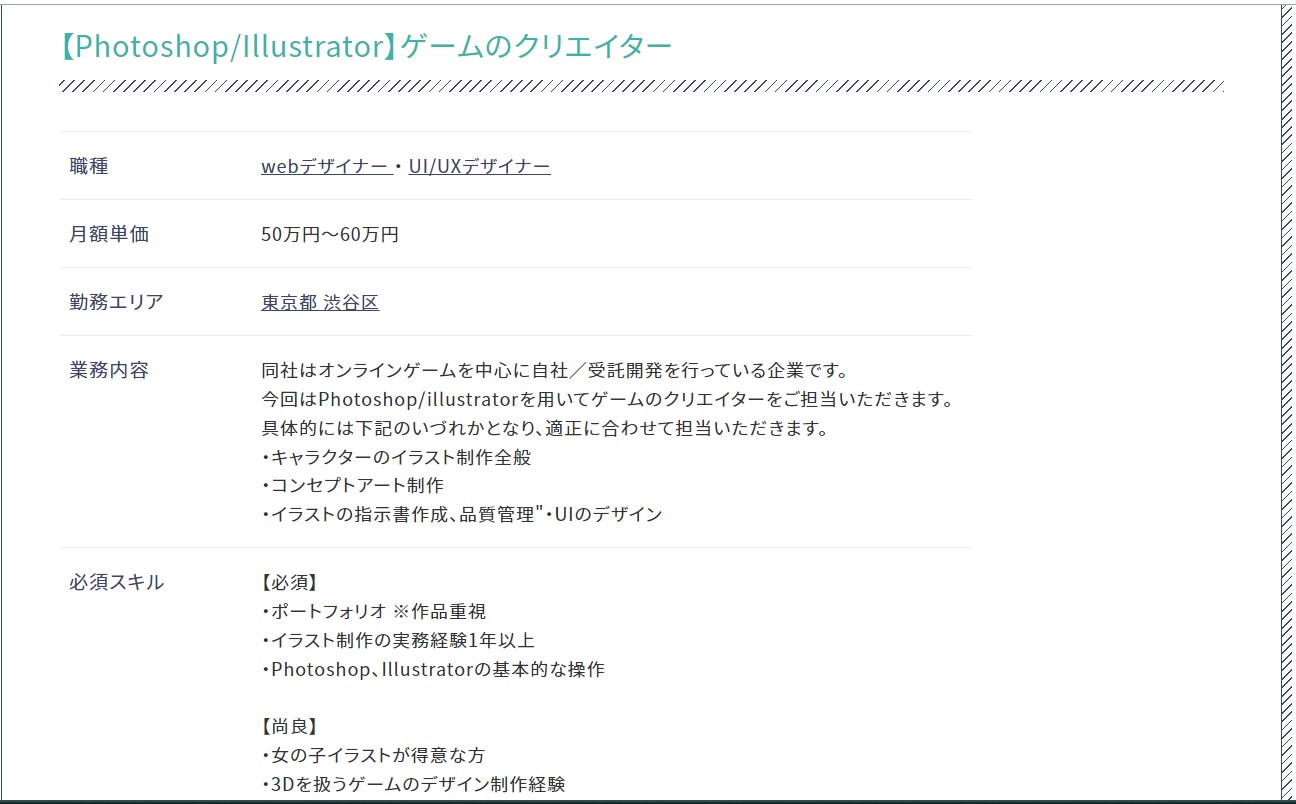Click the line starting 今回はPhotoshop/illustrator
This screenshot has width=1296, height=804.
(608, 400)
